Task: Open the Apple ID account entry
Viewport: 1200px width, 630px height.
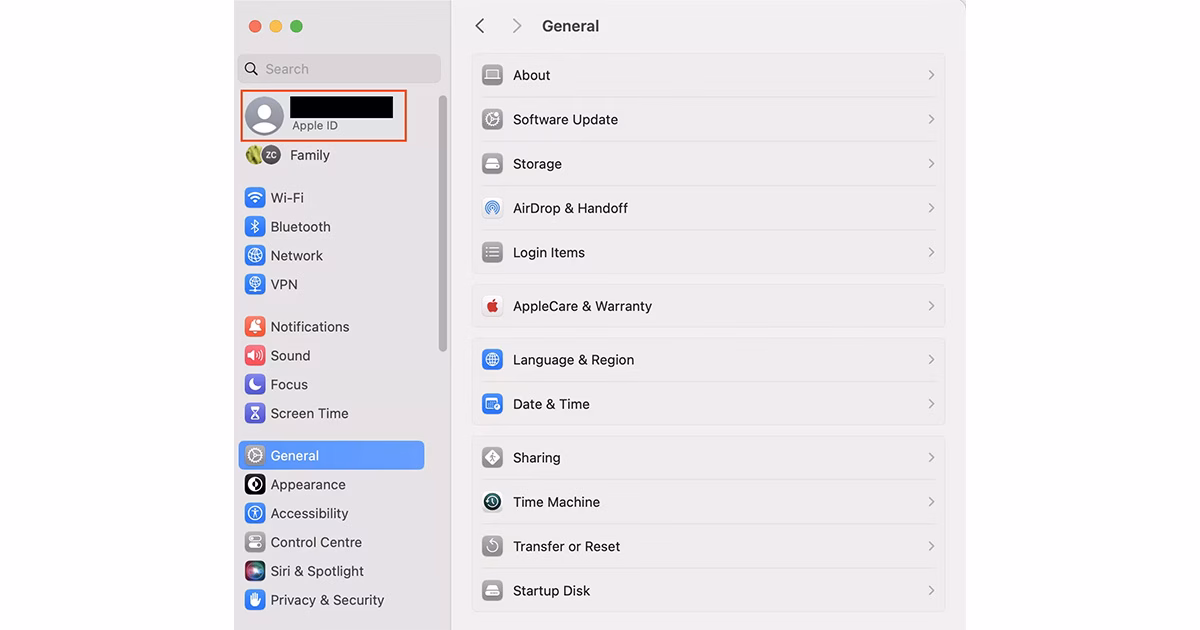Action: point(324,116)
